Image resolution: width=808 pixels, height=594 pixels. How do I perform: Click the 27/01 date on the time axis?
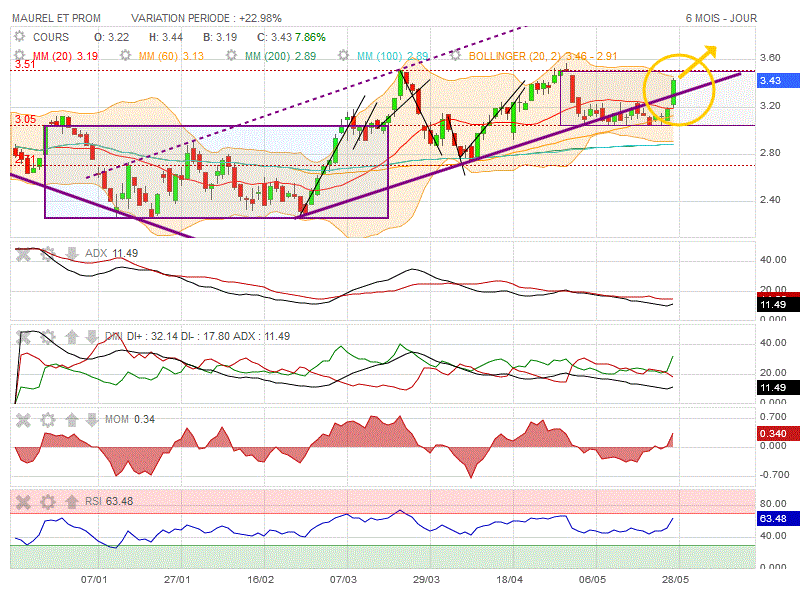tap(177, 580)
